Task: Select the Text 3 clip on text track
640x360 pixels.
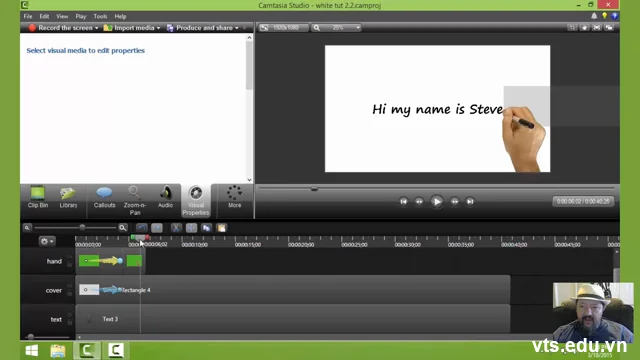Action: [x=293, y=319]
